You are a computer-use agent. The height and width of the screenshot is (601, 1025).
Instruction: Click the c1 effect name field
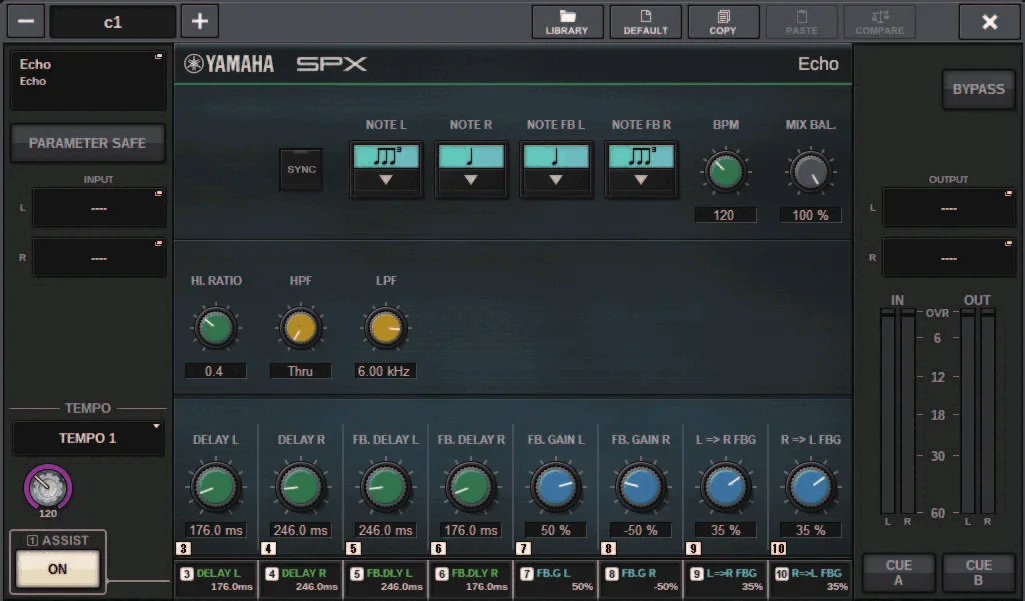(x=112, y=22)
